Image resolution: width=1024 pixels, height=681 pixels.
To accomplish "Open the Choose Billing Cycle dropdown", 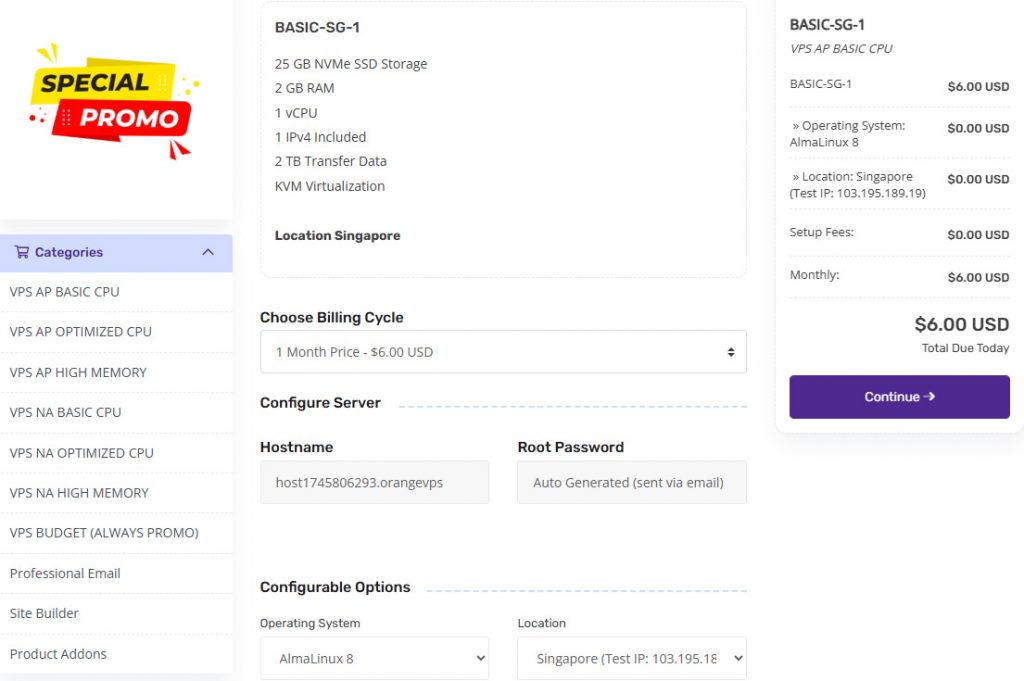I will (503, 352).
